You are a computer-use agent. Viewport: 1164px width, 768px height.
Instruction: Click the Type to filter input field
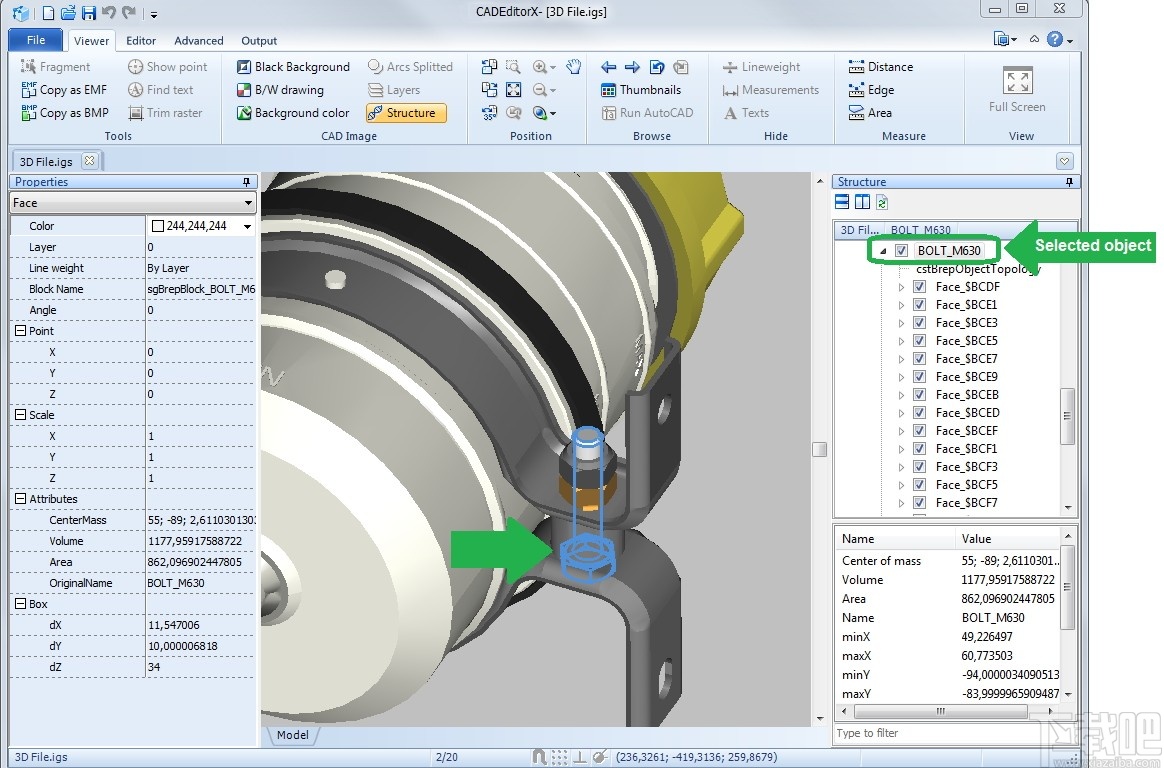coord(950,733)
